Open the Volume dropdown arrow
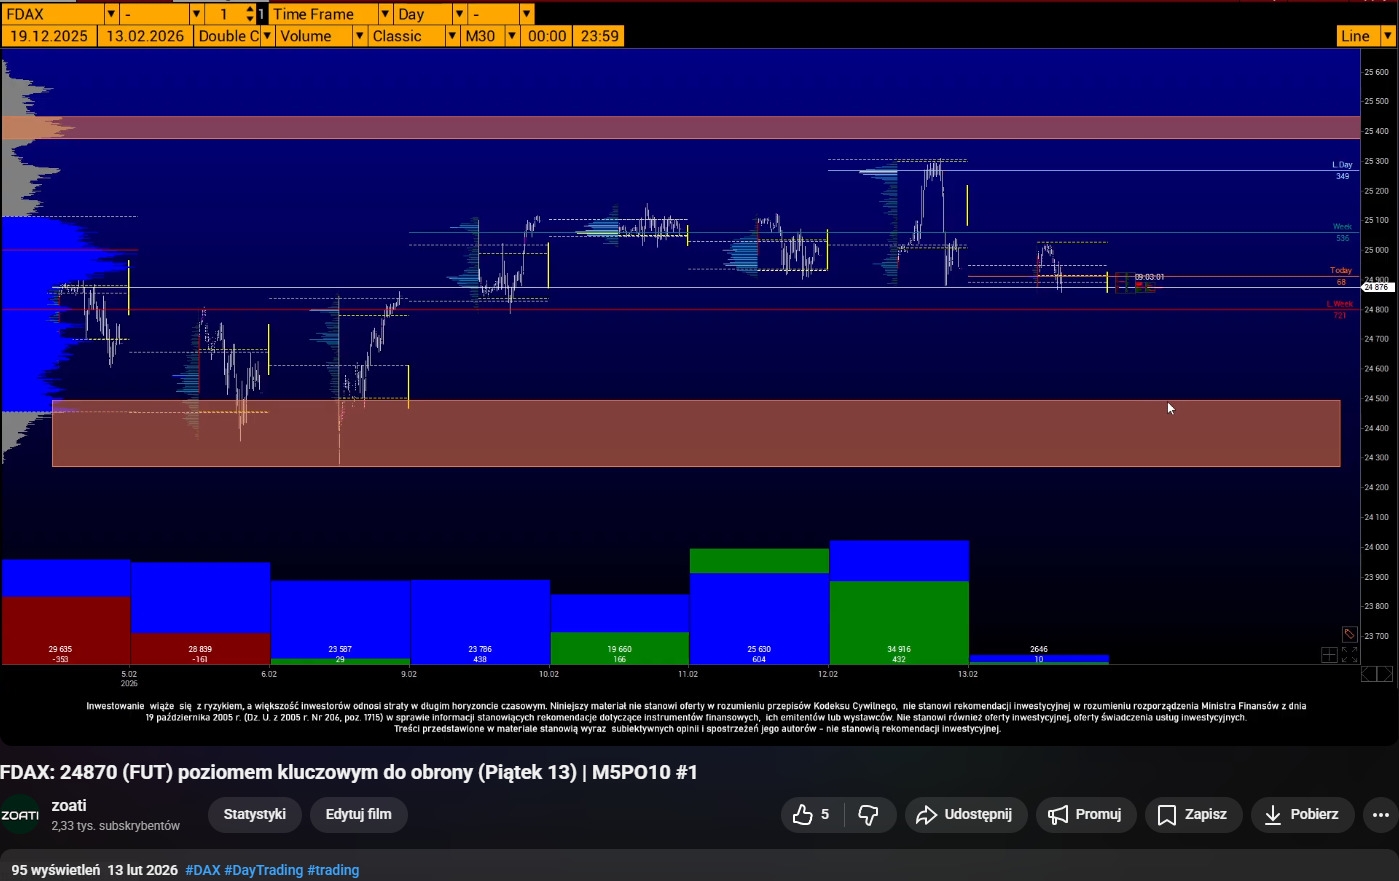The height and width of the screenshot is (881, 1399). pos(359,36)
